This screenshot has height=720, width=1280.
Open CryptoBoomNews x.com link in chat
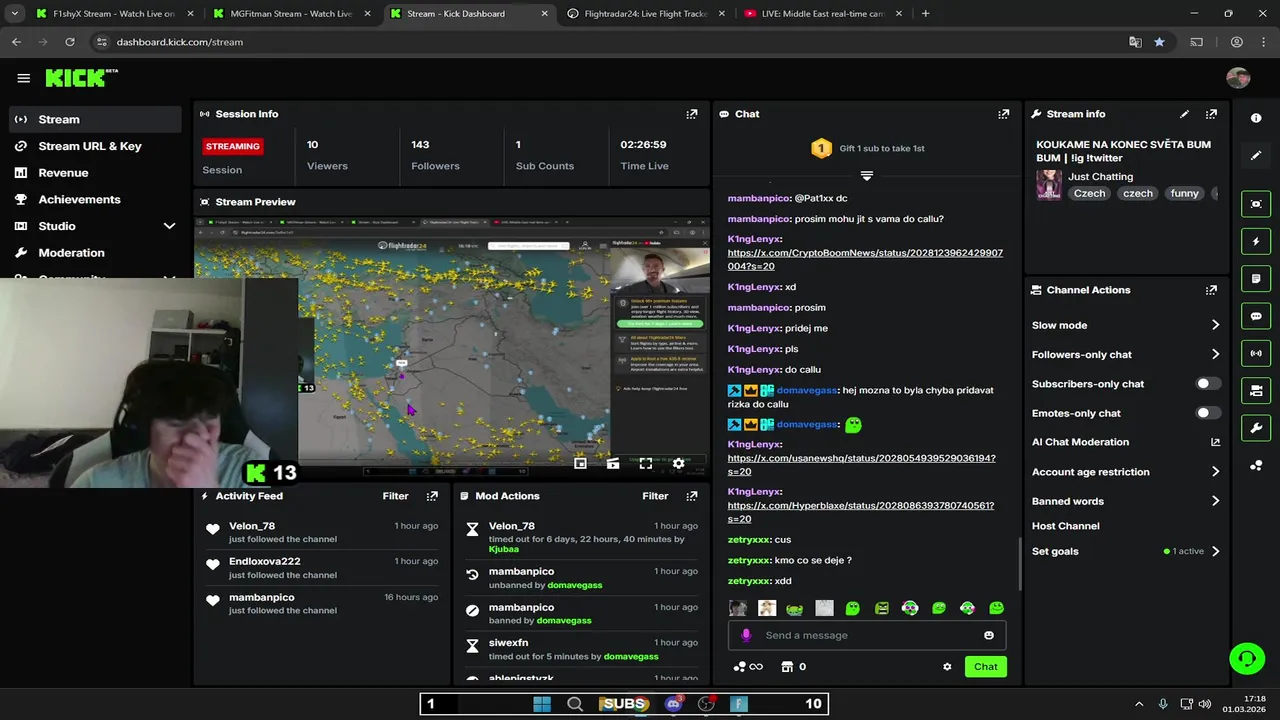pos(865,260)
